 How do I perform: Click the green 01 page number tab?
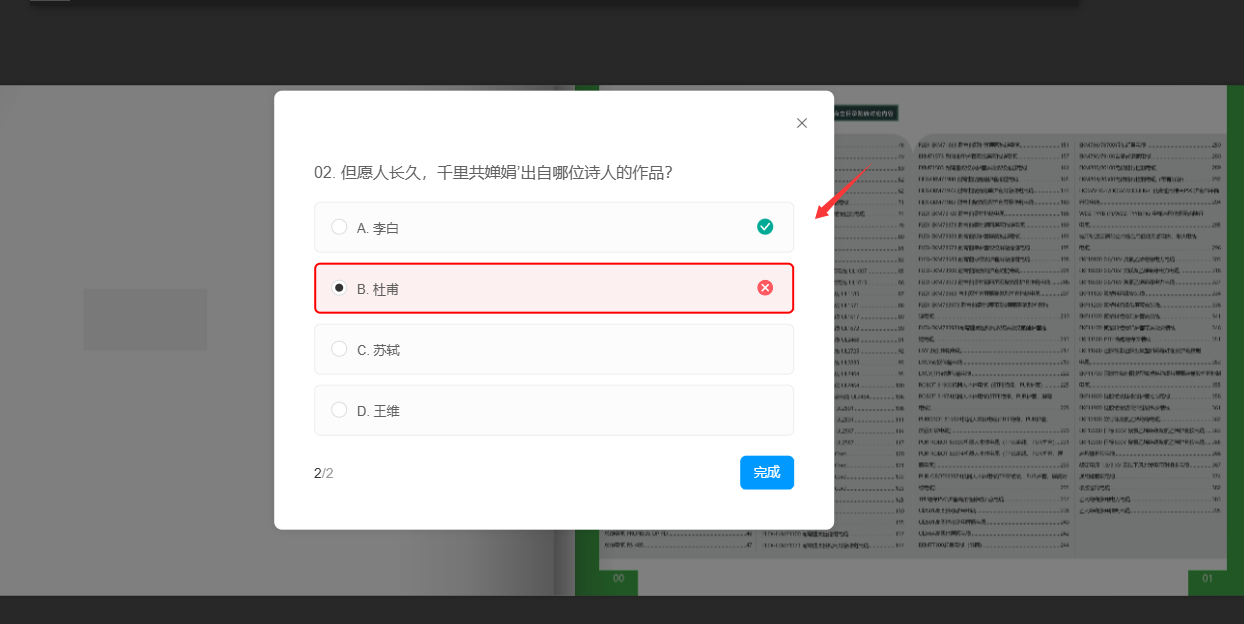[1206, 579]
